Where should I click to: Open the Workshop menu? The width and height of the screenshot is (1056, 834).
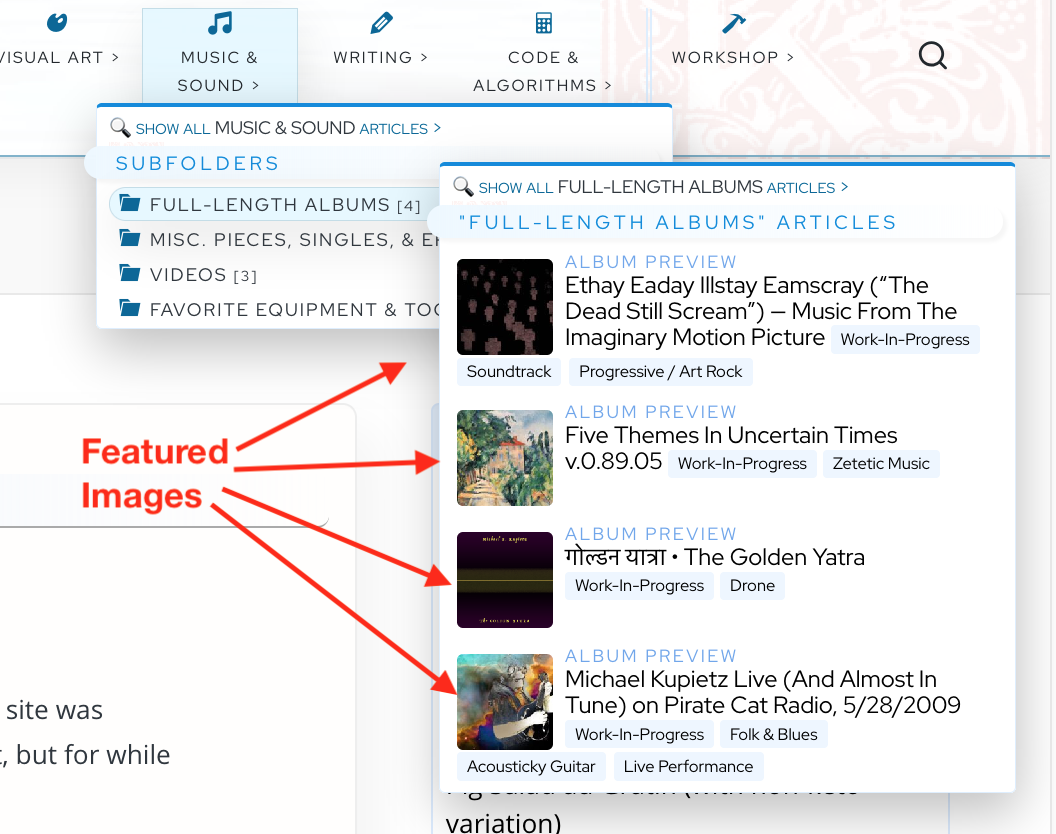[x=733, y=57]
